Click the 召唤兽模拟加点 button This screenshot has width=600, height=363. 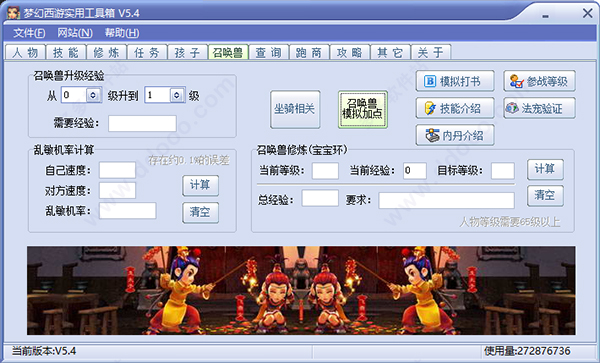point(362,109)
